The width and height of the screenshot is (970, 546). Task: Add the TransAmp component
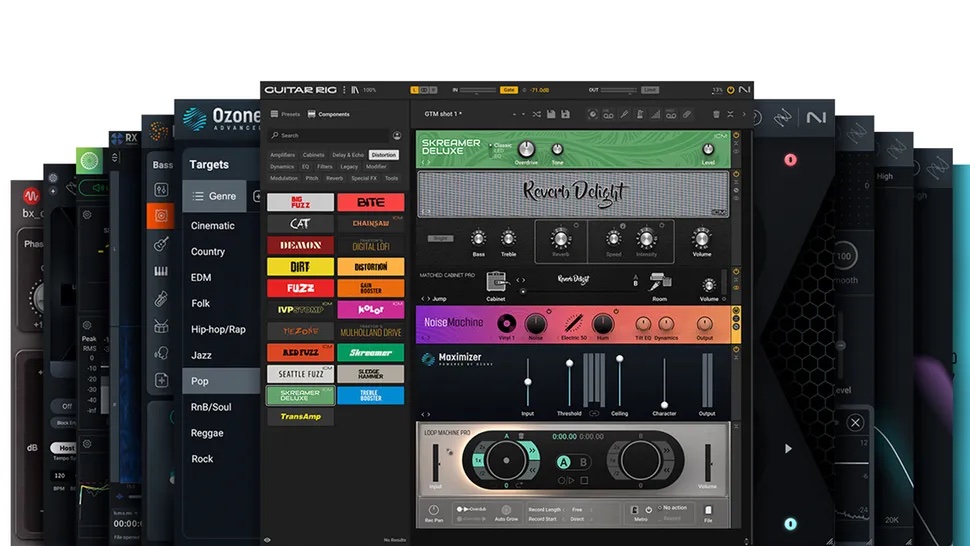point(301,417)
